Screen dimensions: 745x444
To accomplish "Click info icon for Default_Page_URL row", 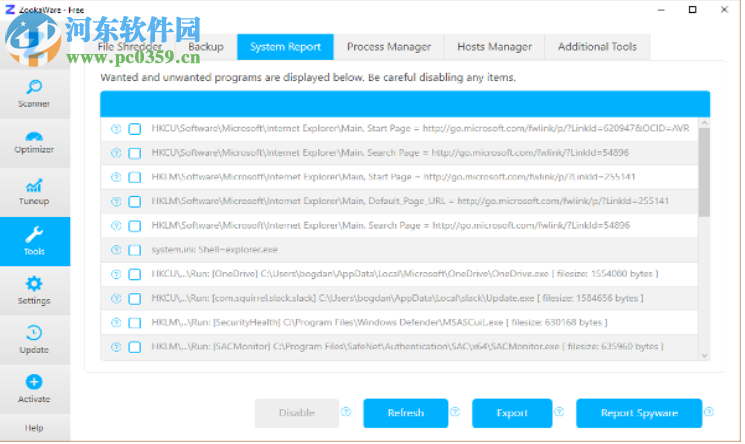I will 116,202.
